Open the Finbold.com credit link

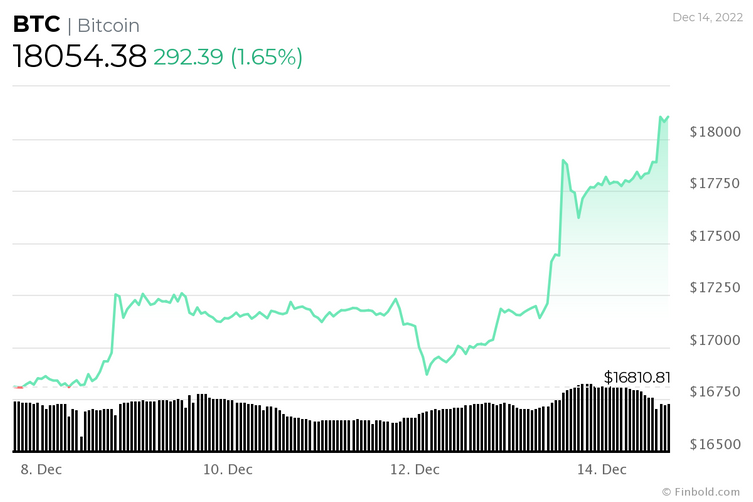(x=701, y=492)
